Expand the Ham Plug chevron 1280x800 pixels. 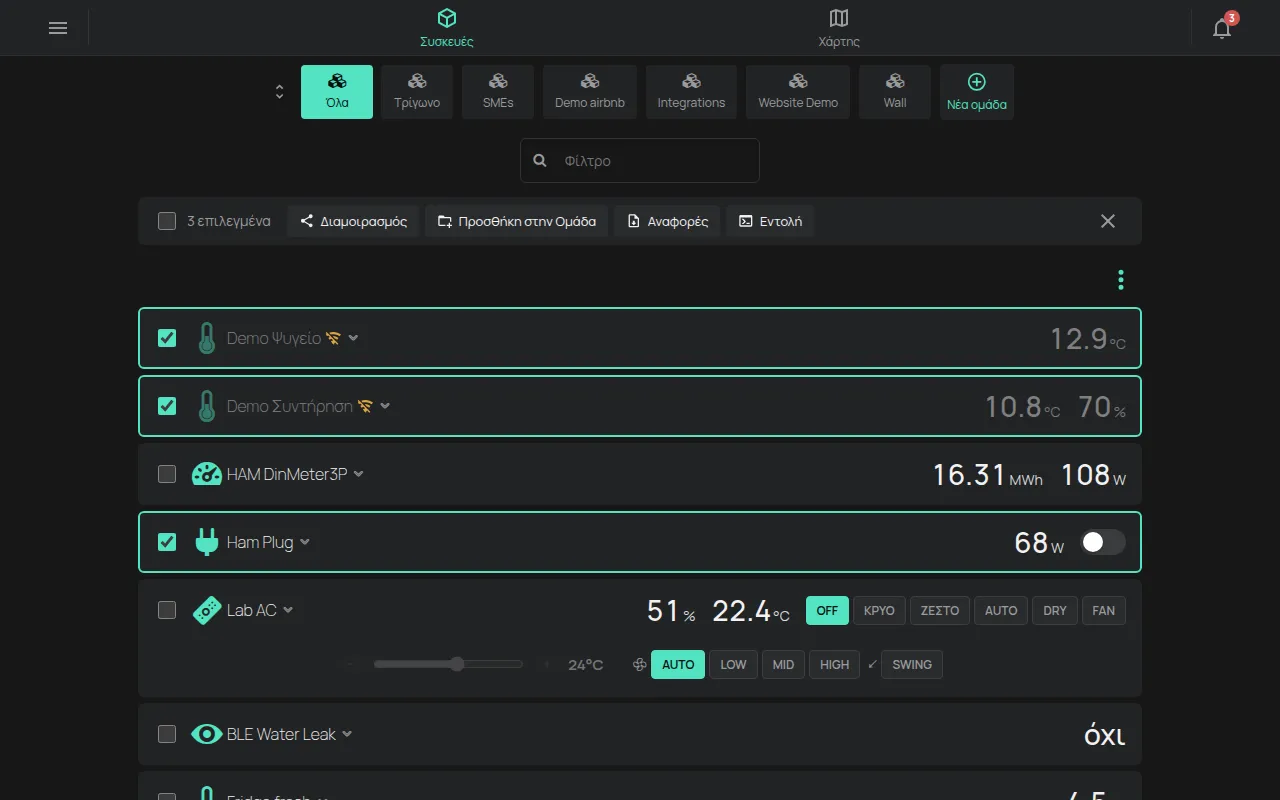305,542
